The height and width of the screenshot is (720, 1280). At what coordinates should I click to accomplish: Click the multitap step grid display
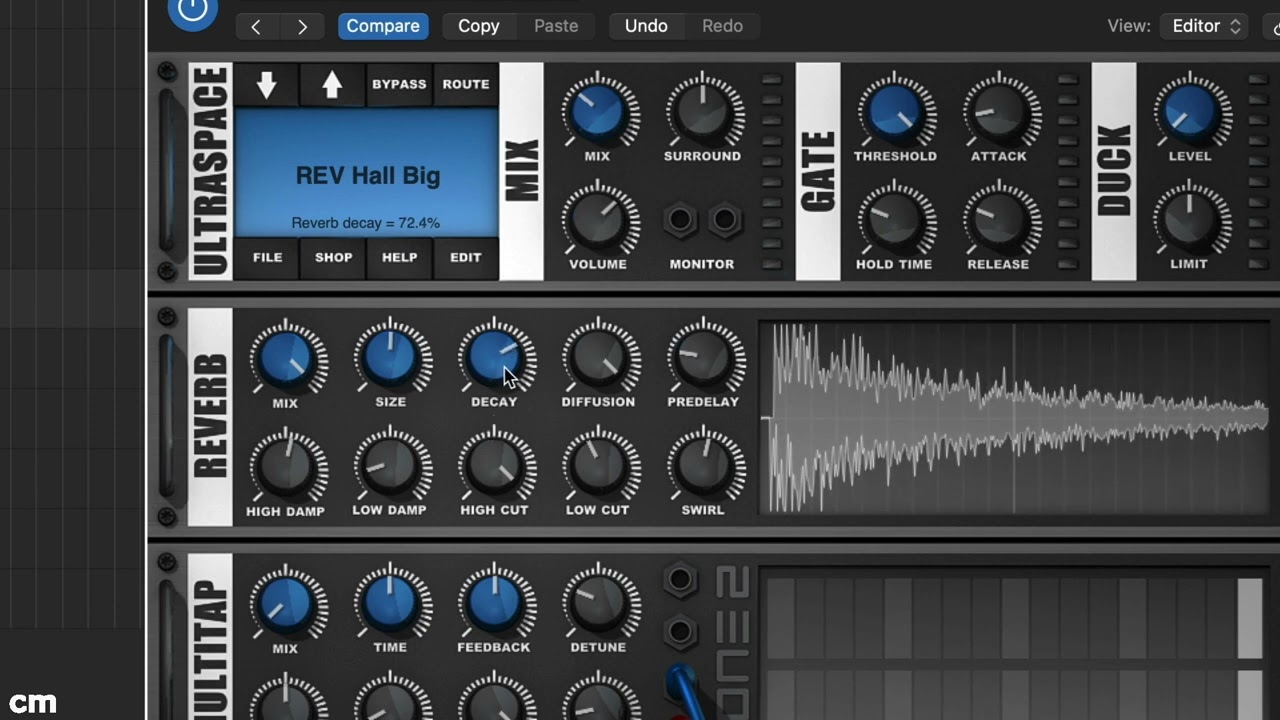click(x=1015, y=645)
